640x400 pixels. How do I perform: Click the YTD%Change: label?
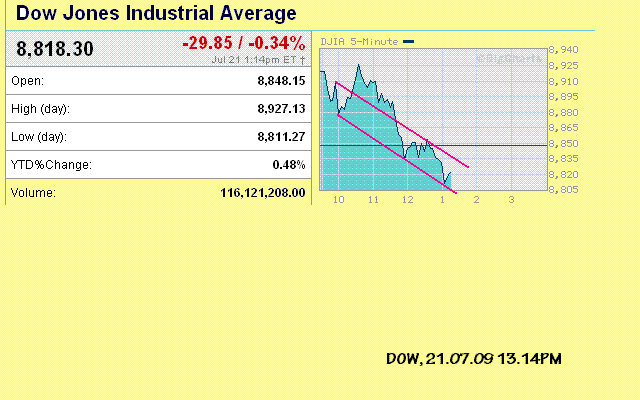[51, 165]
